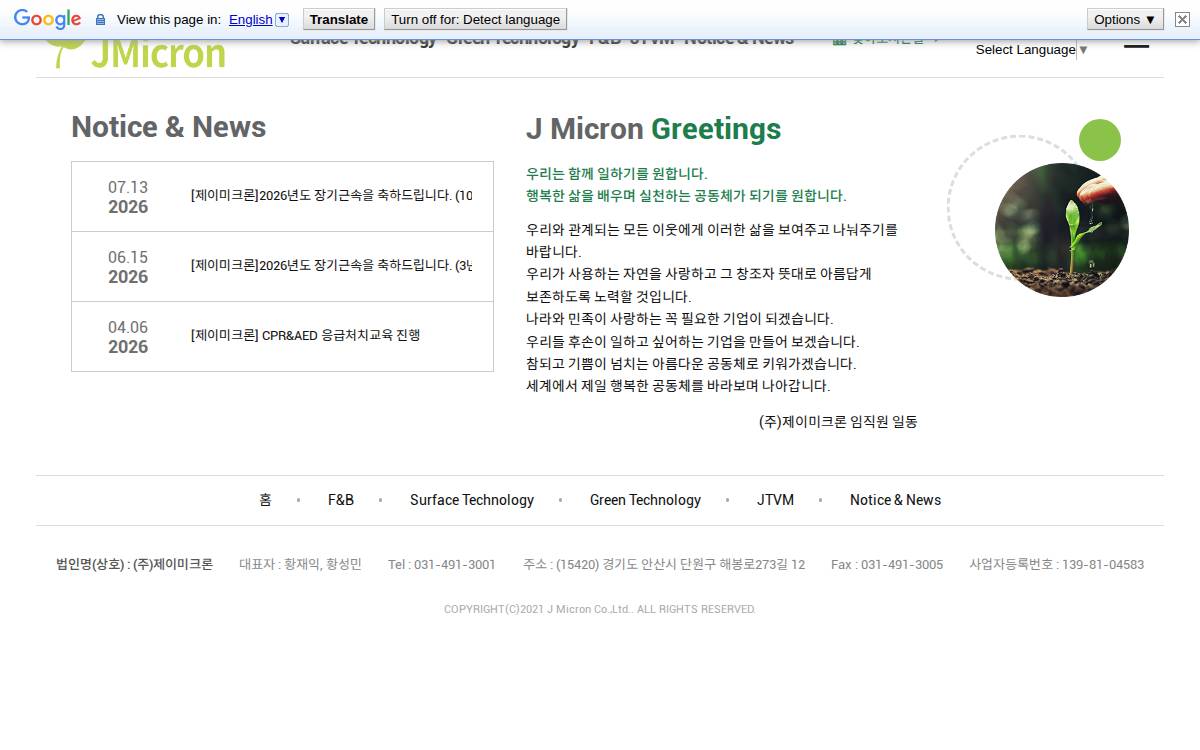Turn off translation for detected language

475,19
